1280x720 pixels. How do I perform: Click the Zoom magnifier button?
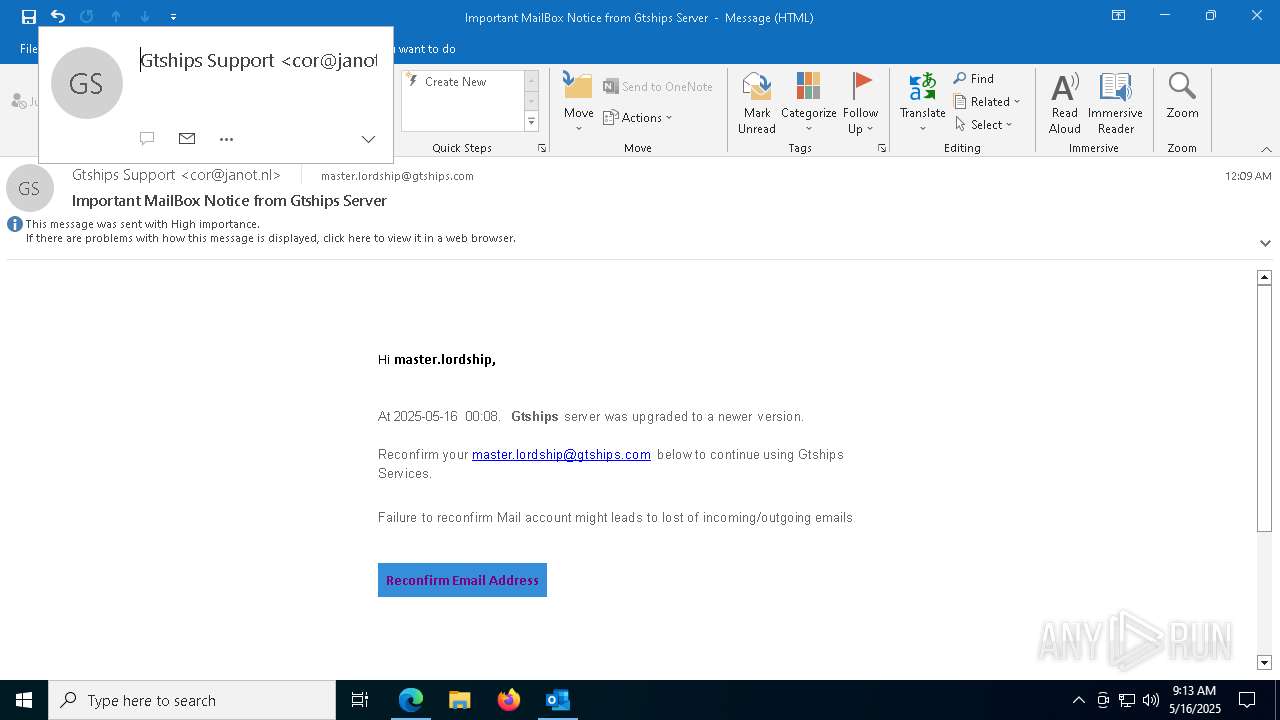pyautogui.click(x=1182, y=96)
